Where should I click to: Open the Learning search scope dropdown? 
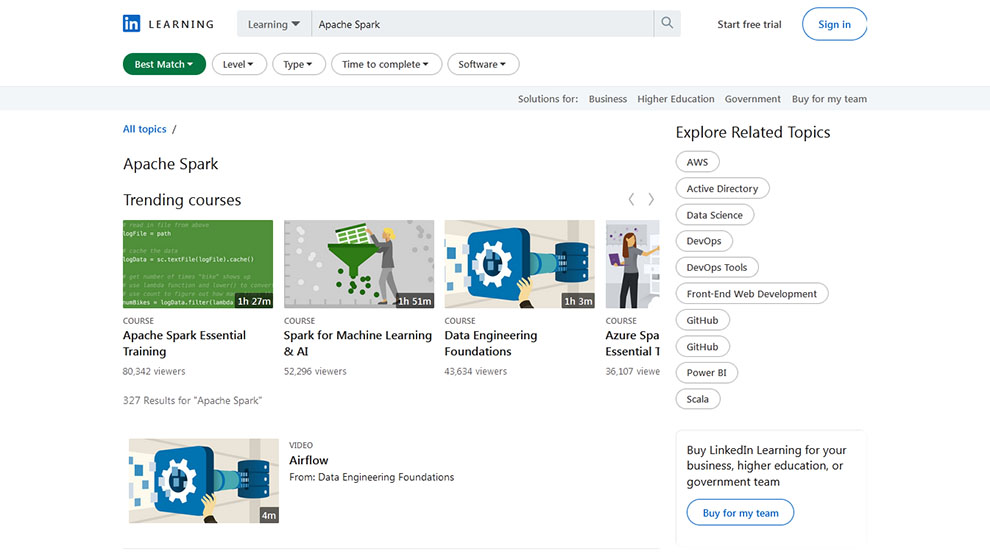[273, 24]
